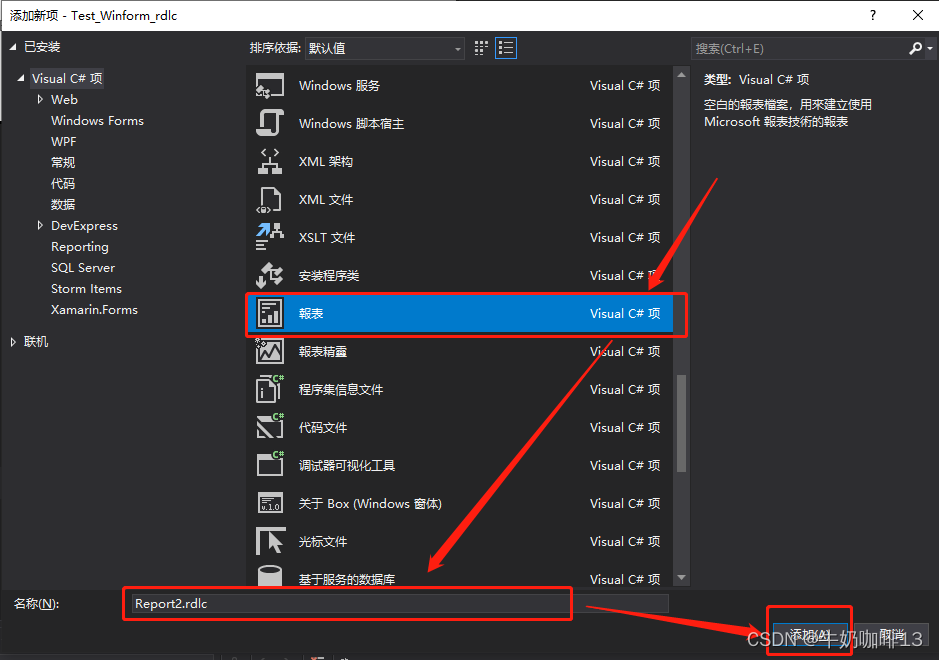Select the Windows 服务 template icon
Screen dimensions: 939x660
point(269,86)
